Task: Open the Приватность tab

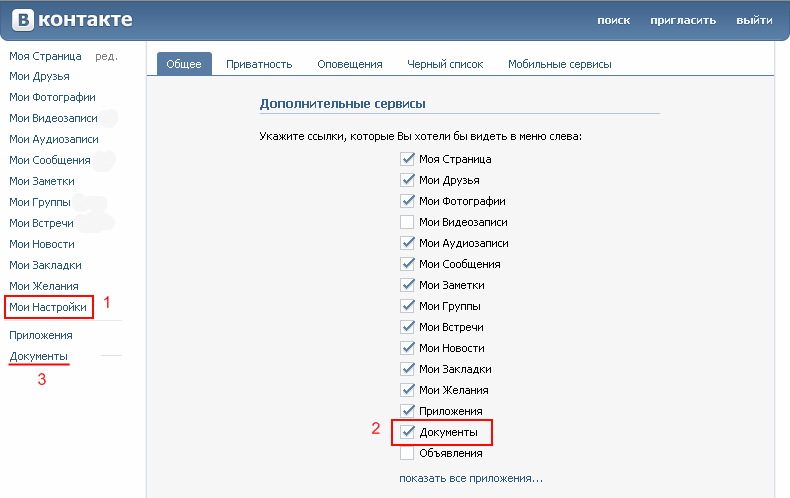Action: (259, 65)
